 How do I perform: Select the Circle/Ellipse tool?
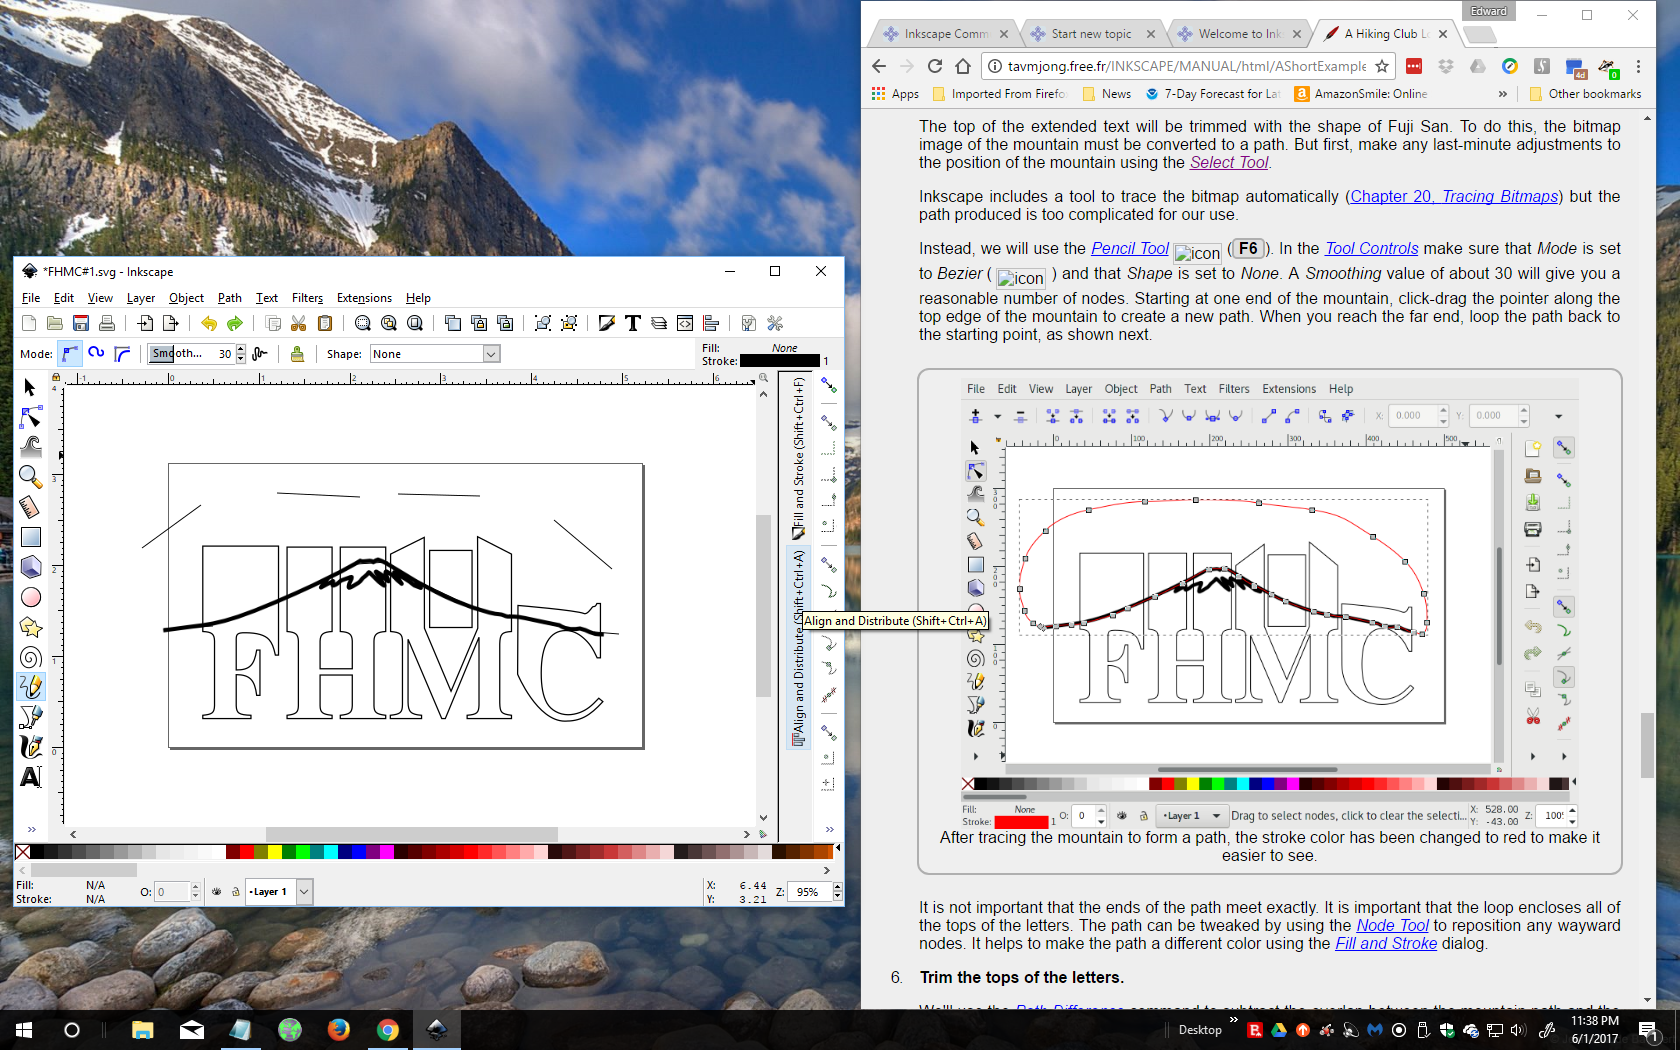click(30, 597)
